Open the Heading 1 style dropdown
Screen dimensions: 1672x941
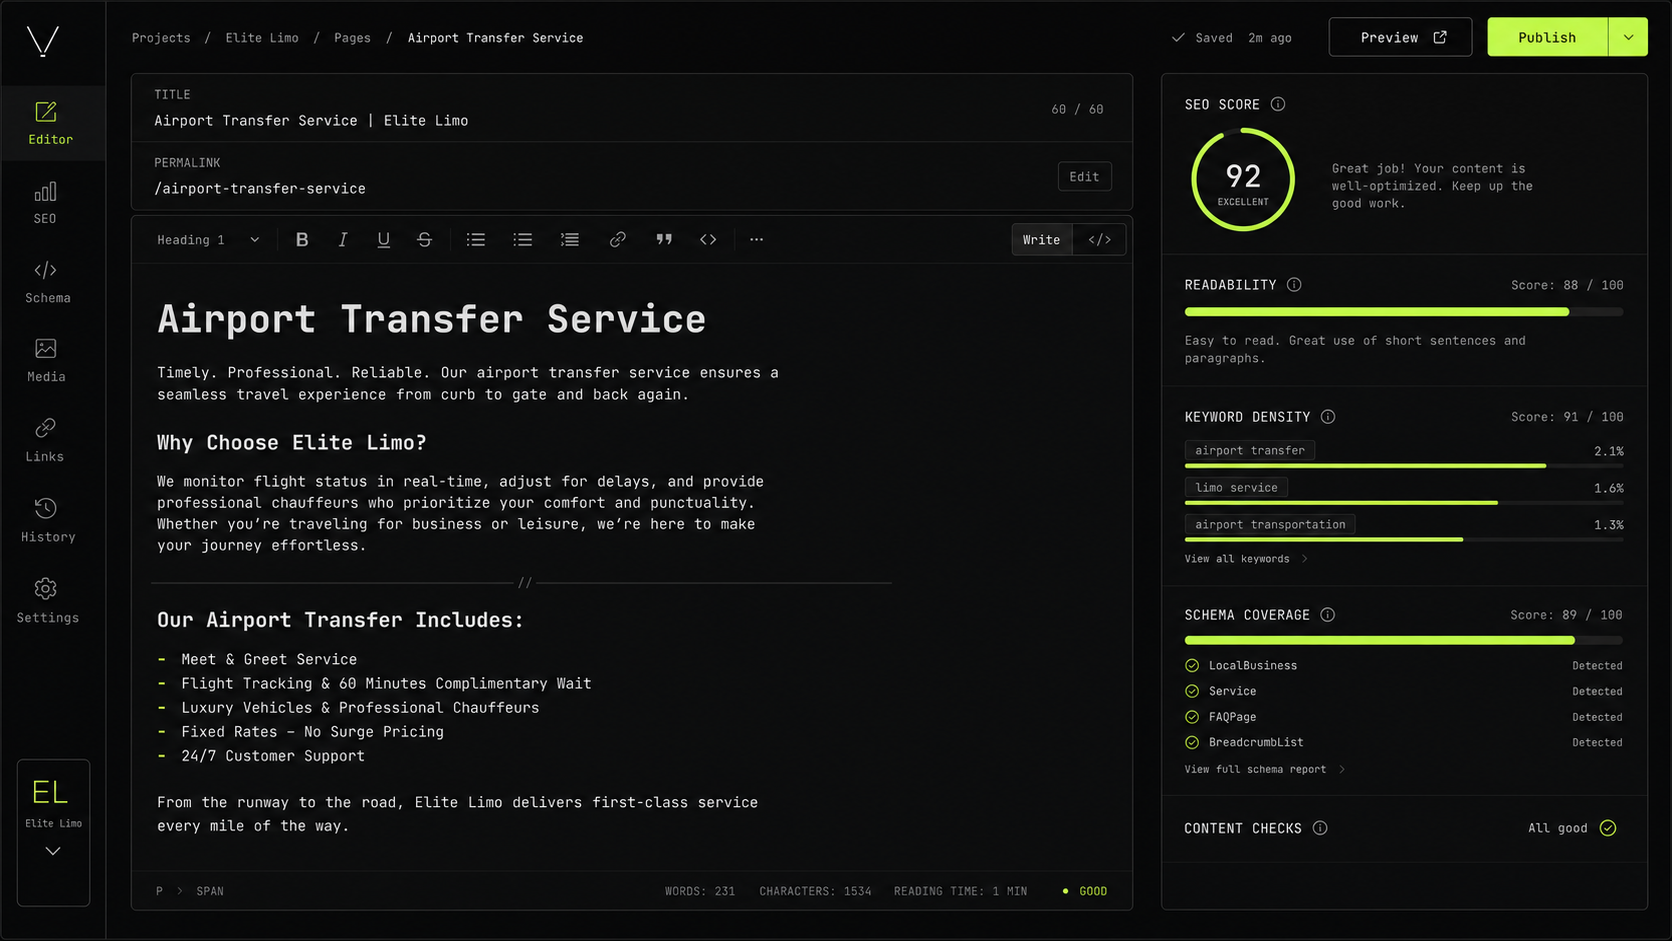click(x=208, y=240)
